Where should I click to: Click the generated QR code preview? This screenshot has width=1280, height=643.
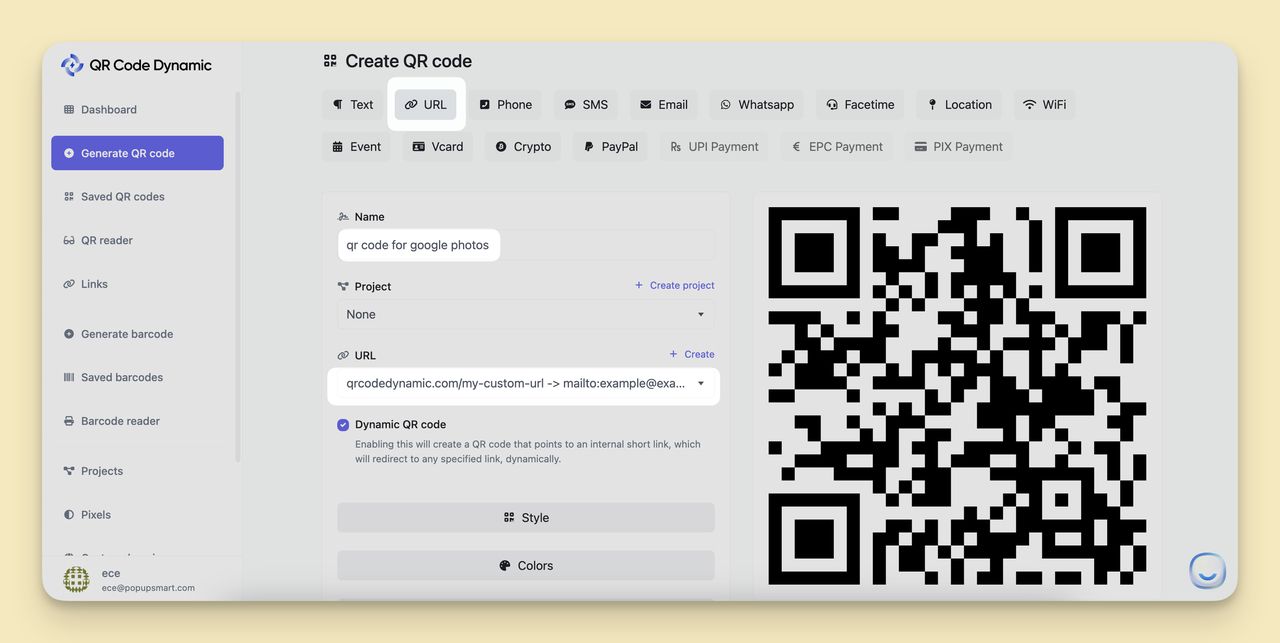pos(957,396)
